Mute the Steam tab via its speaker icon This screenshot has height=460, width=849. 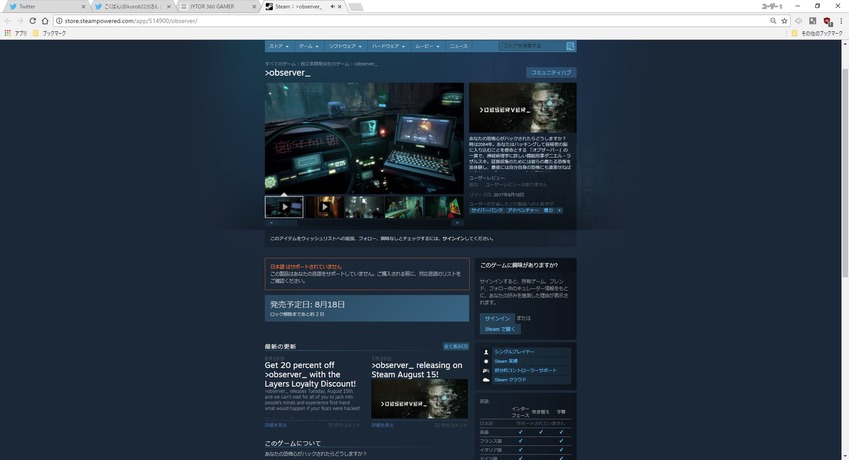[x=332, y=6]
